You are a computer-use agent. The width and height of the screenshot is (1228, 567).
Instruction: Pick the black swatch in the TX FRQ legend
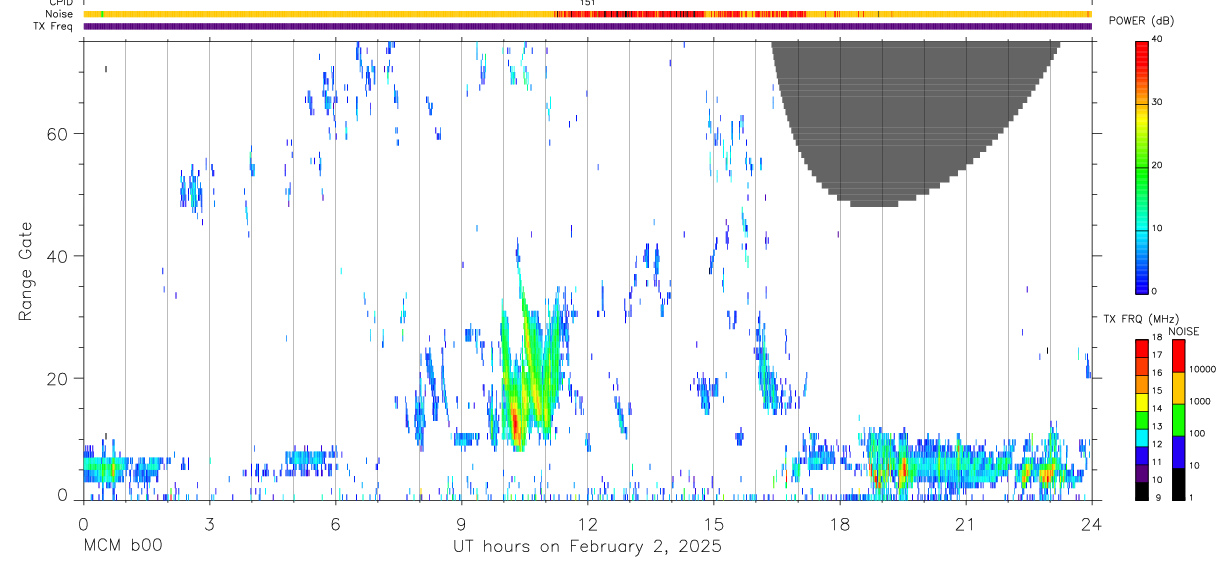(1141, 491)
